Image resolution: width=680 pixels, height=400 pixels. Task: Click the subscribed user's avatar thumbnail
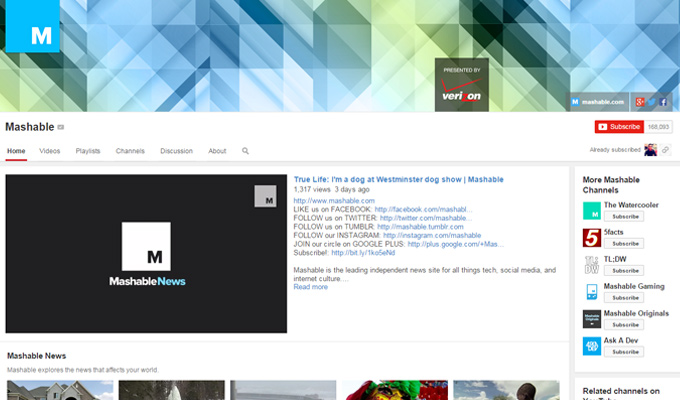(651, 150)
